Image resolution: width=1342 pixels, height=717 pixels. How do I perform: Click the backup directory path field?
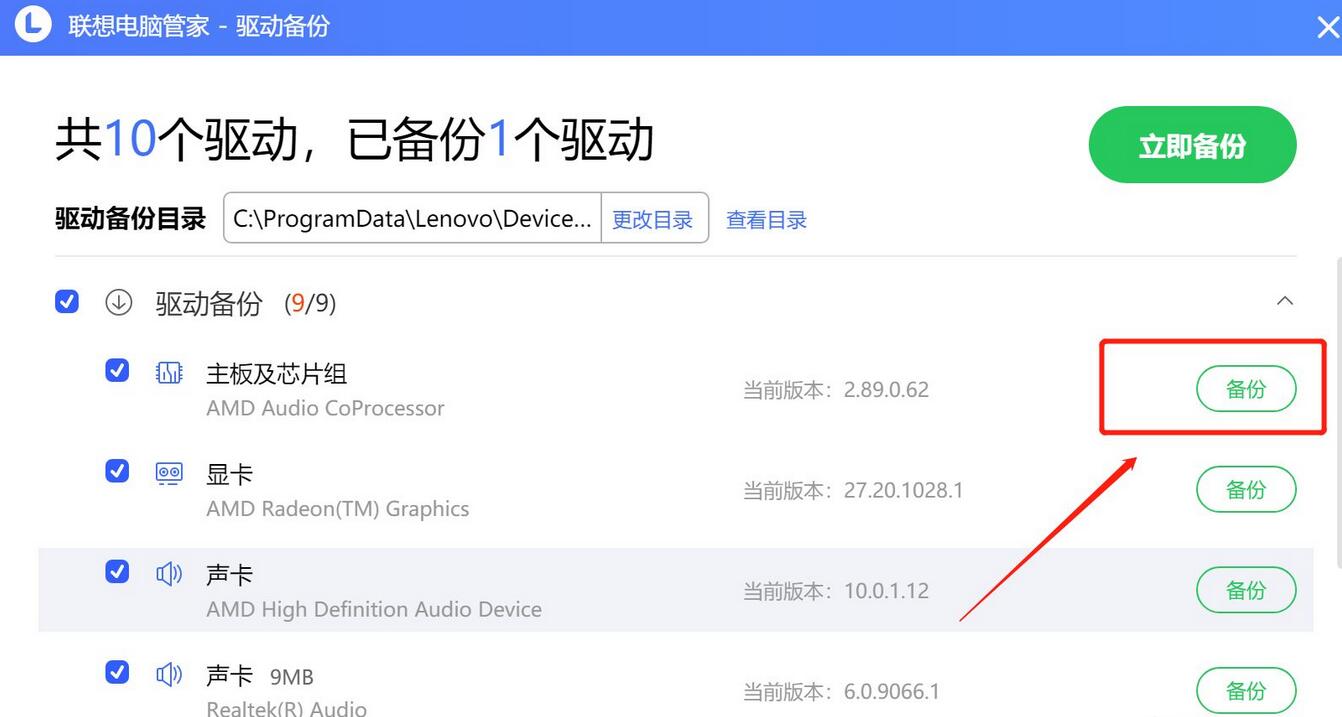point(412,219)
